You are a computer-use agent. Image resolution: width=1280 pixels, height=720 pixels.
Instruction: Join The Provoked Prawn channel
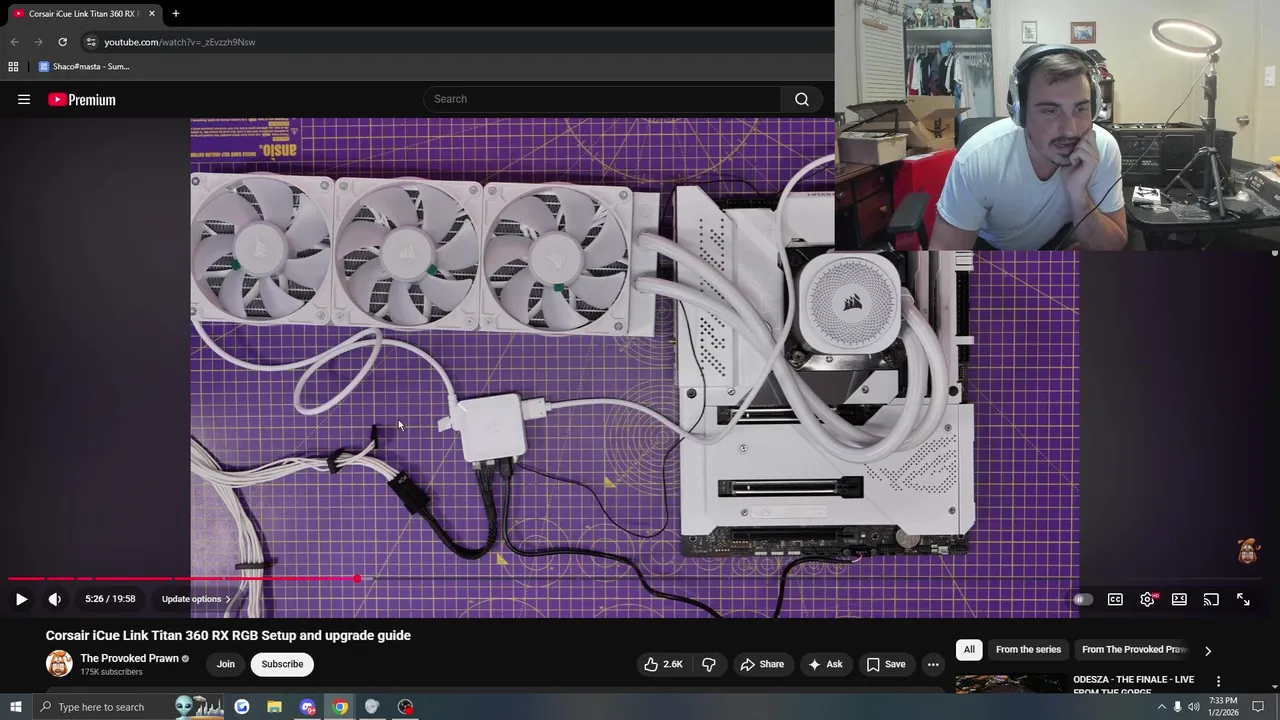(226, 664)
